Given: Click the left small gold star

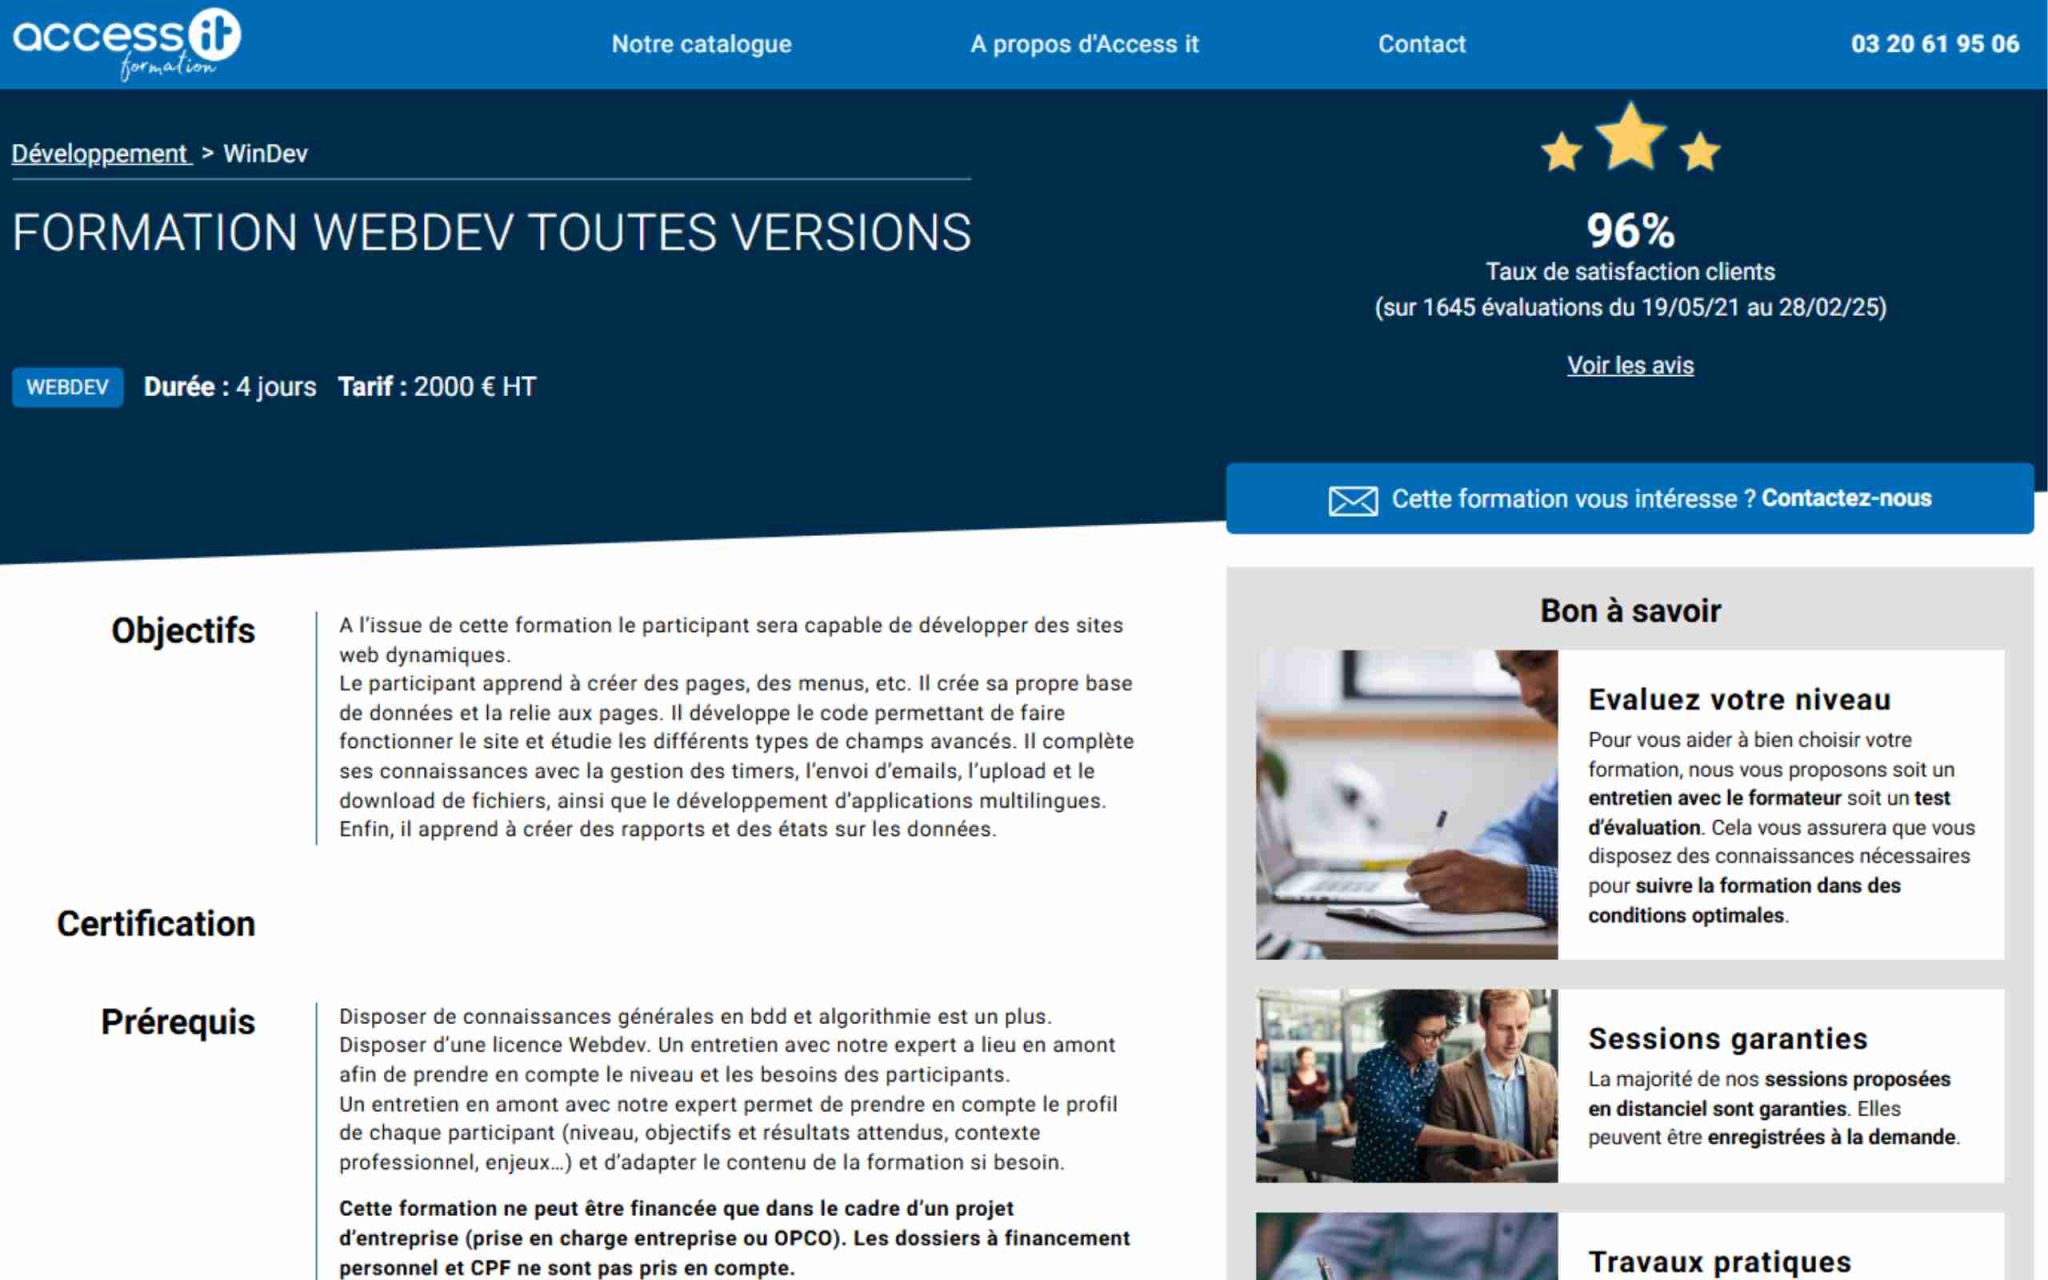Looking at the screenshot, I should (1561, 152).
